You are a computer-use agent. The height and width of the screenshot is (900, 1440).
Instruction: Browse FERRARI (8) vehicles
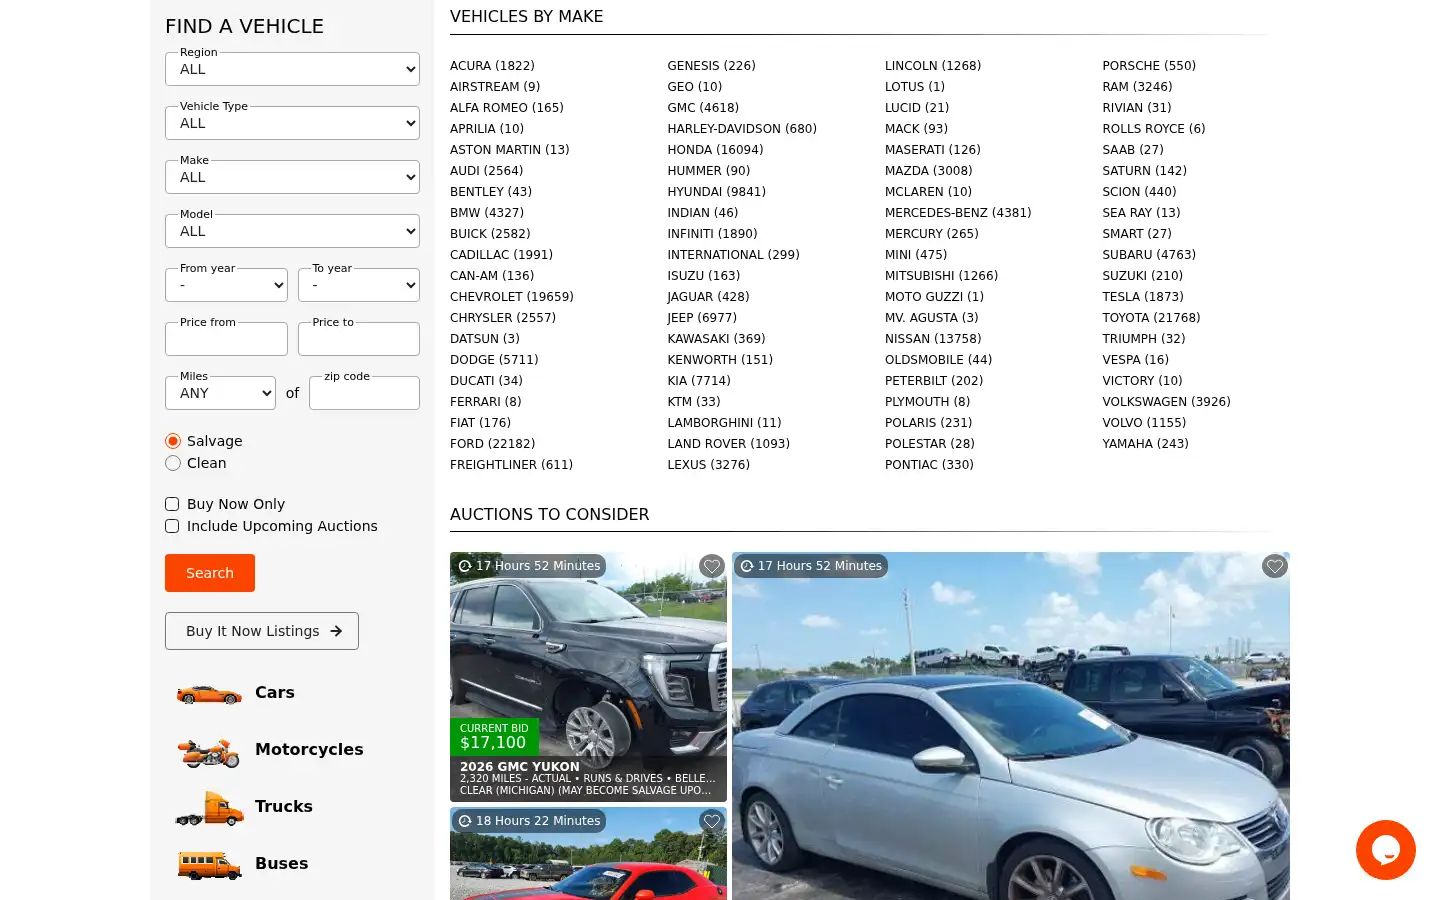[485, 402]
